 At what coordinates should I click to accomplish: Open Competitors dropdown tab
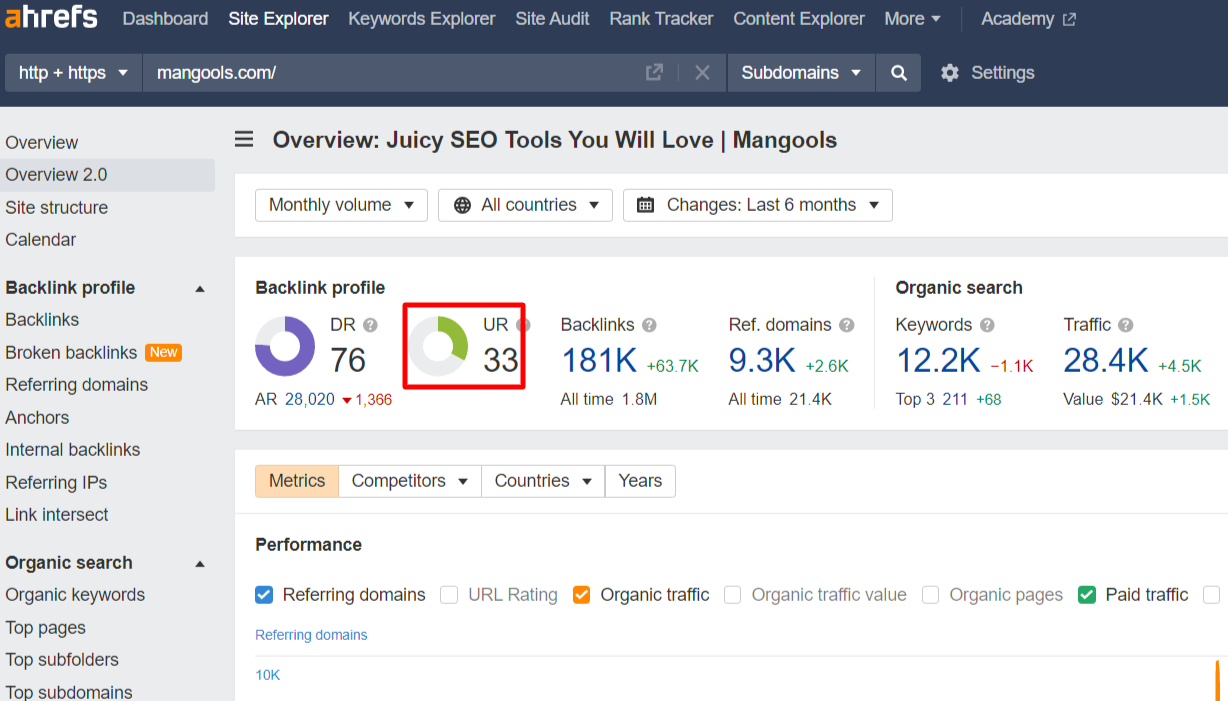pyautogui.click(x=410, y=481)
